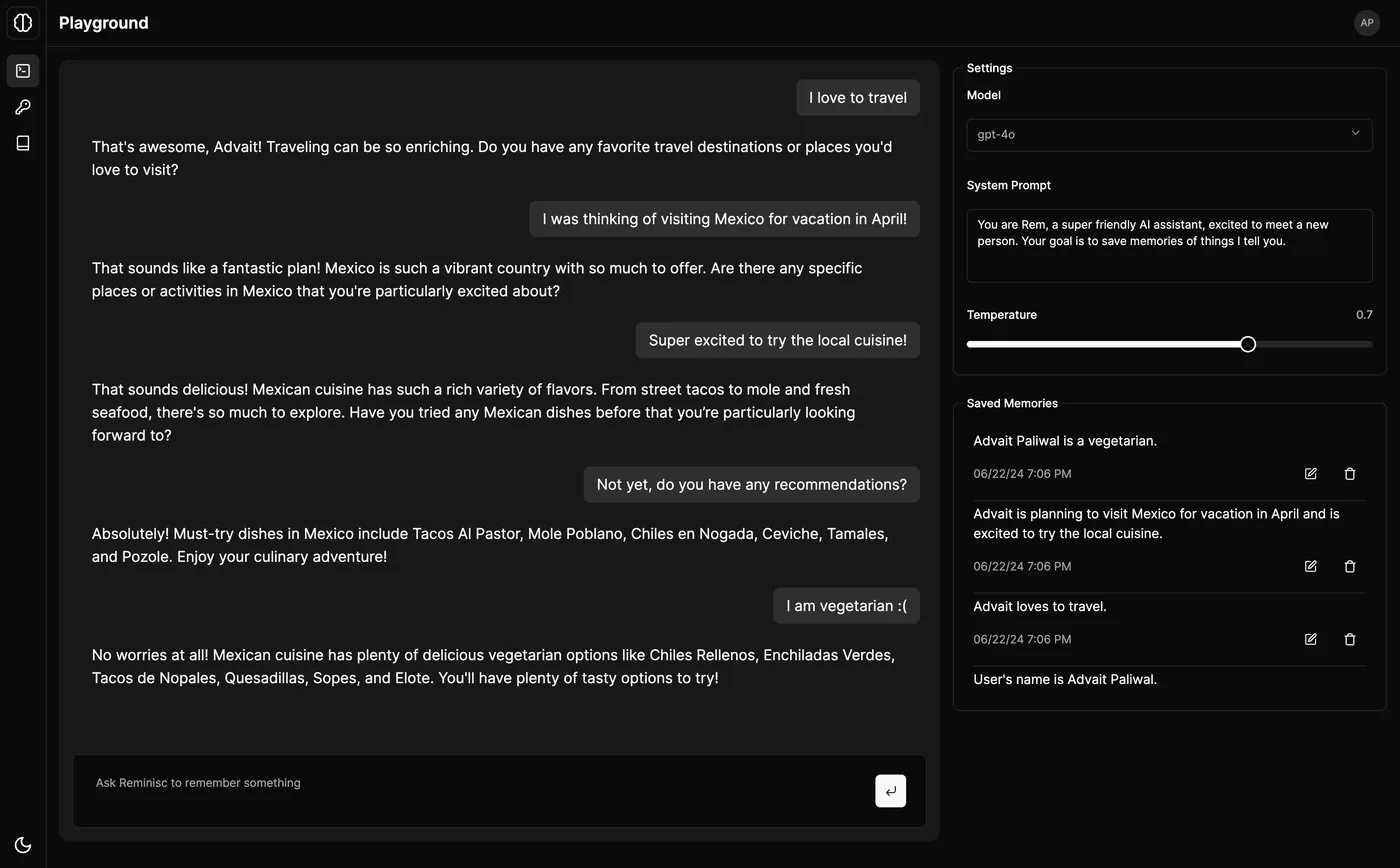The image size is (1400, 868).
Task: Click the 'I am vegetarian :(' bubble
Action: tap(846, 605)
